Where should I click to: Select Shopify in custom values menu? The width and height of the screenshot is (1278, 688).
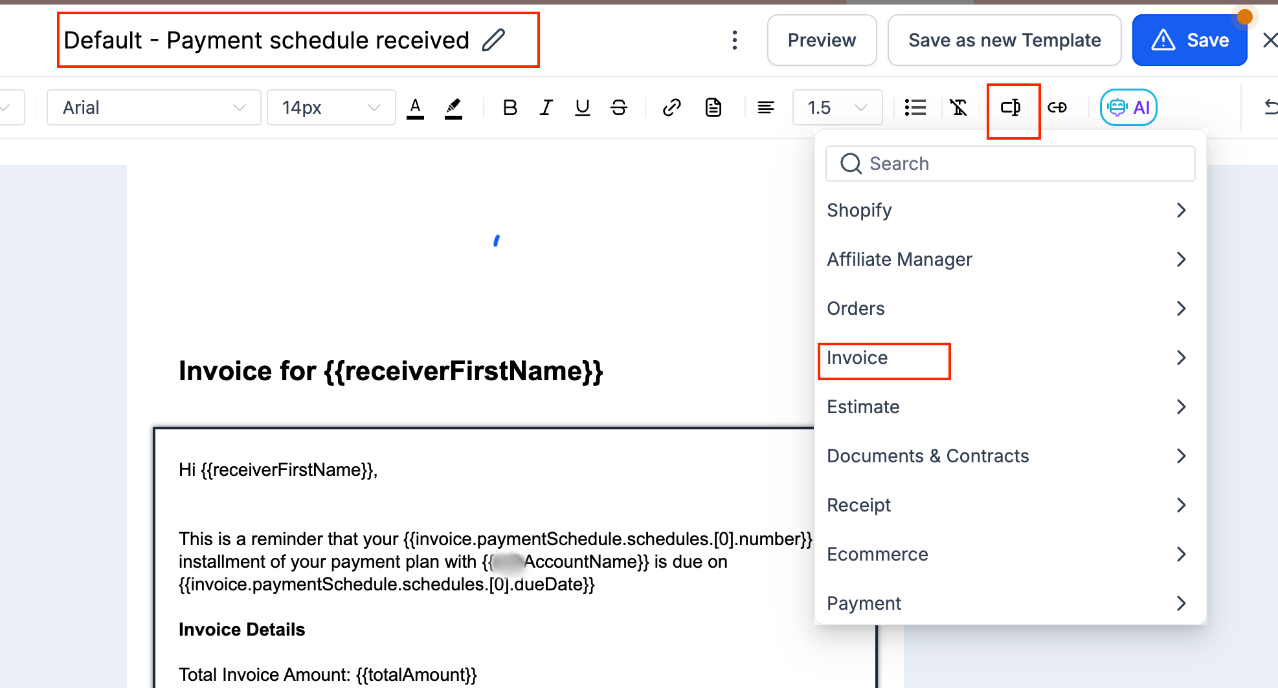pos(1010,210)
